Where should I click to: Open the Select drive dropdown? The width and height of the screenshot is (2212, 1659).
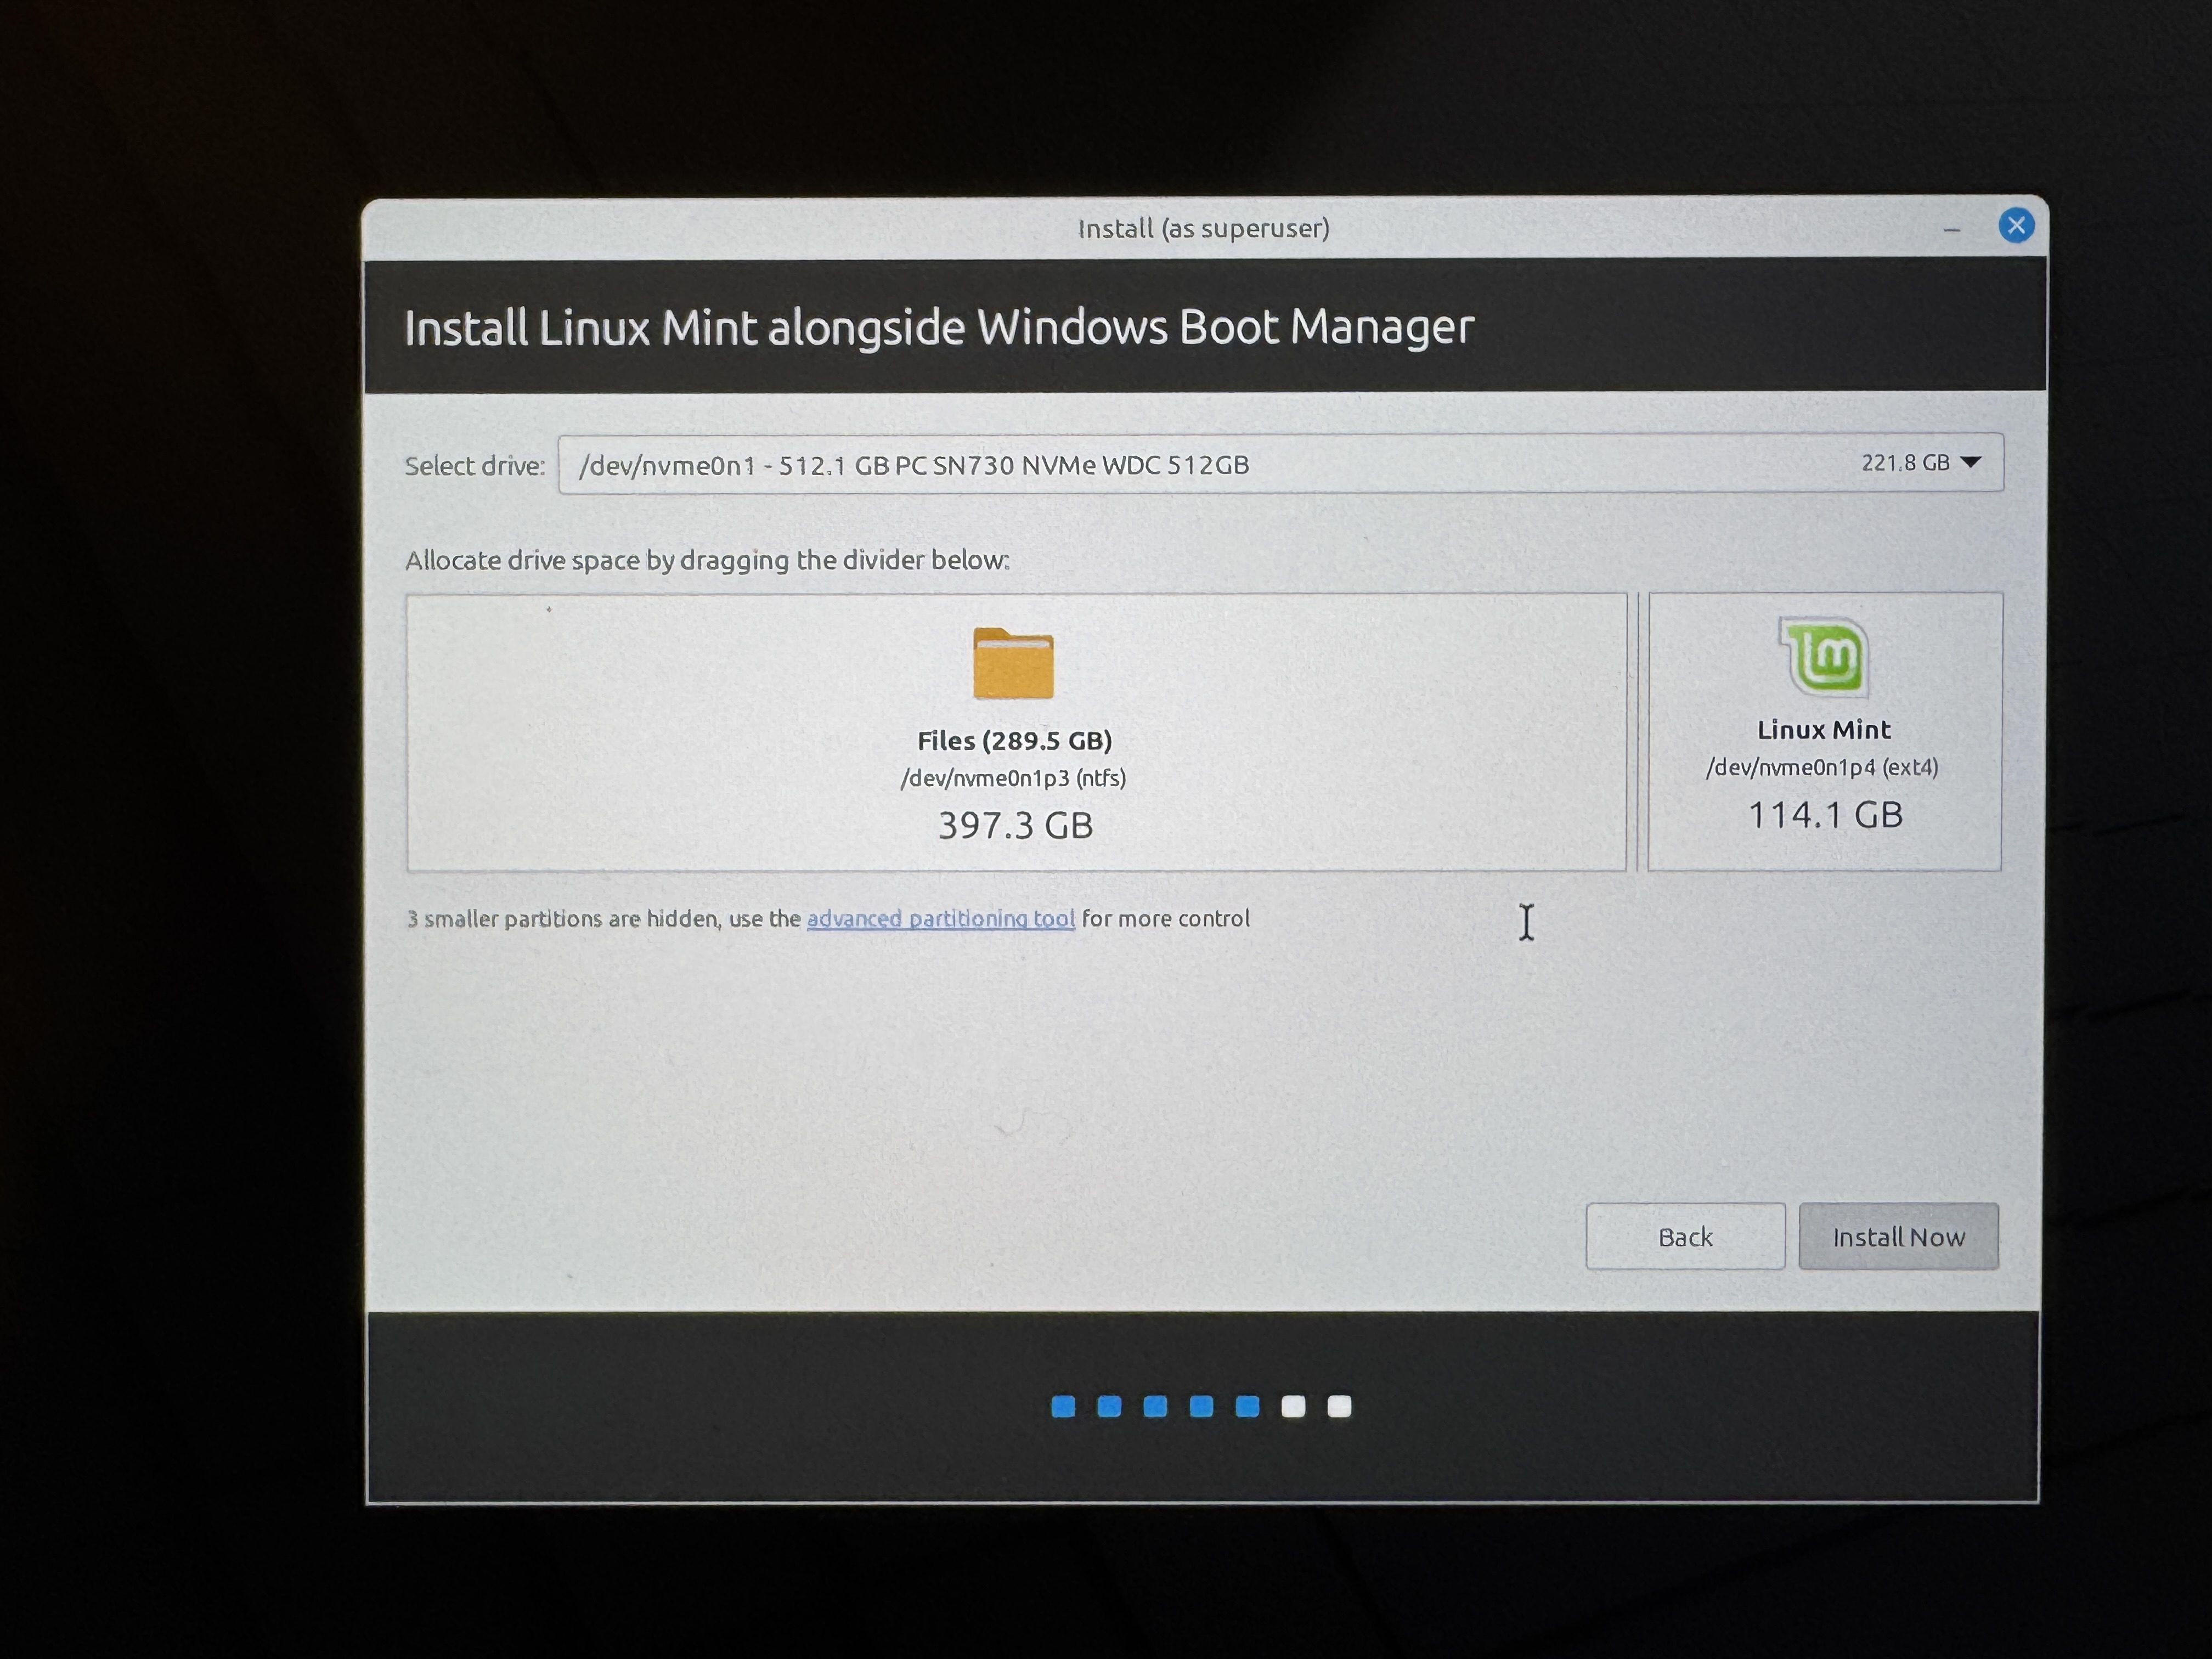coord(1280,464)
